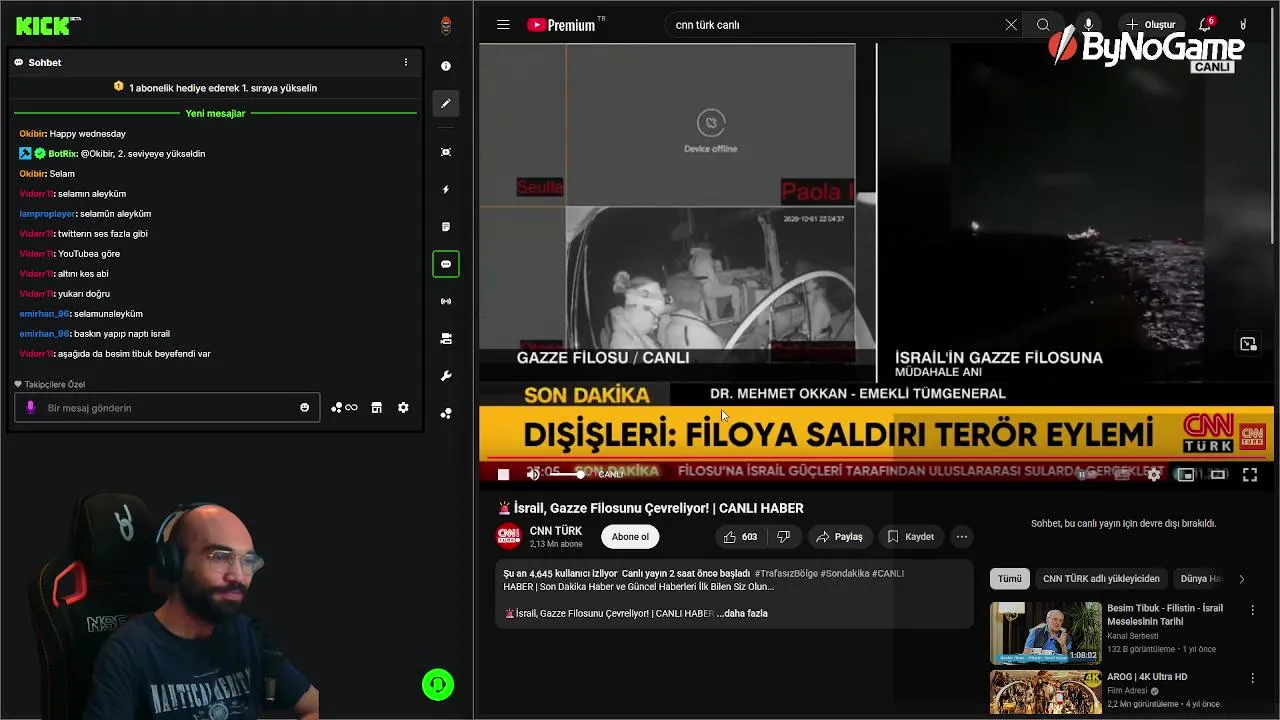Image resolution: width=1280 pixels, height=720 pixels.
Task: Expand description with ...daha fazla
Action: [742, 613]
